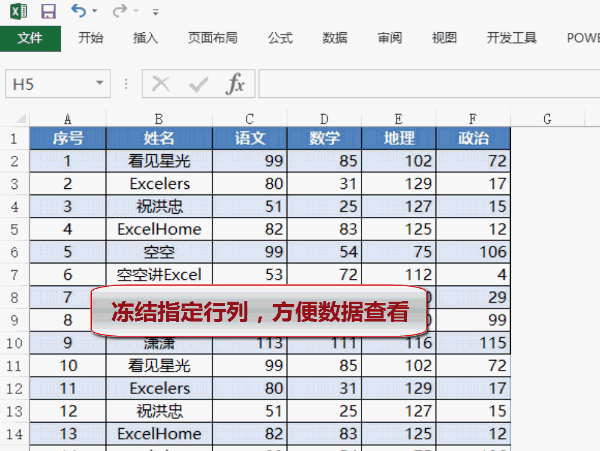
Task: Switch to the 视图 (View) ribbon tab
Action: coord(444,38)
